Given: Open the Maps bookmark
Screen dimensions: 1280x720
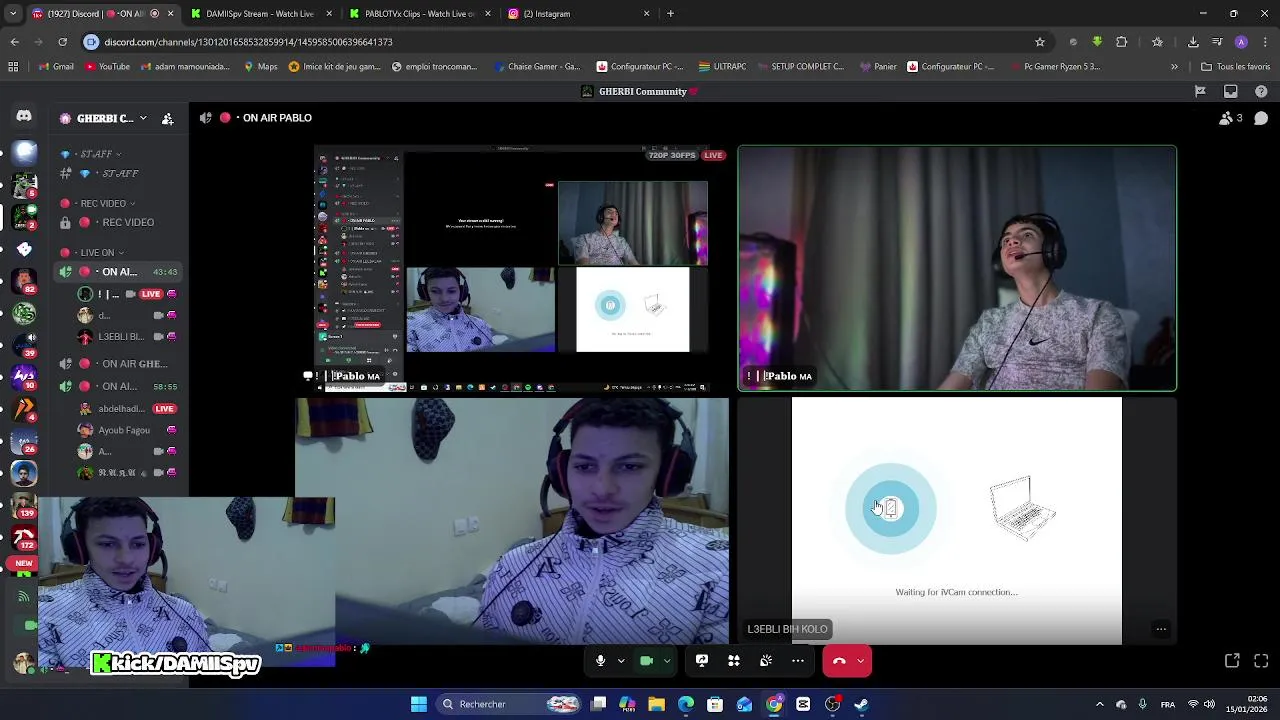Looking at the screenshot, I should tap(261, 67).
